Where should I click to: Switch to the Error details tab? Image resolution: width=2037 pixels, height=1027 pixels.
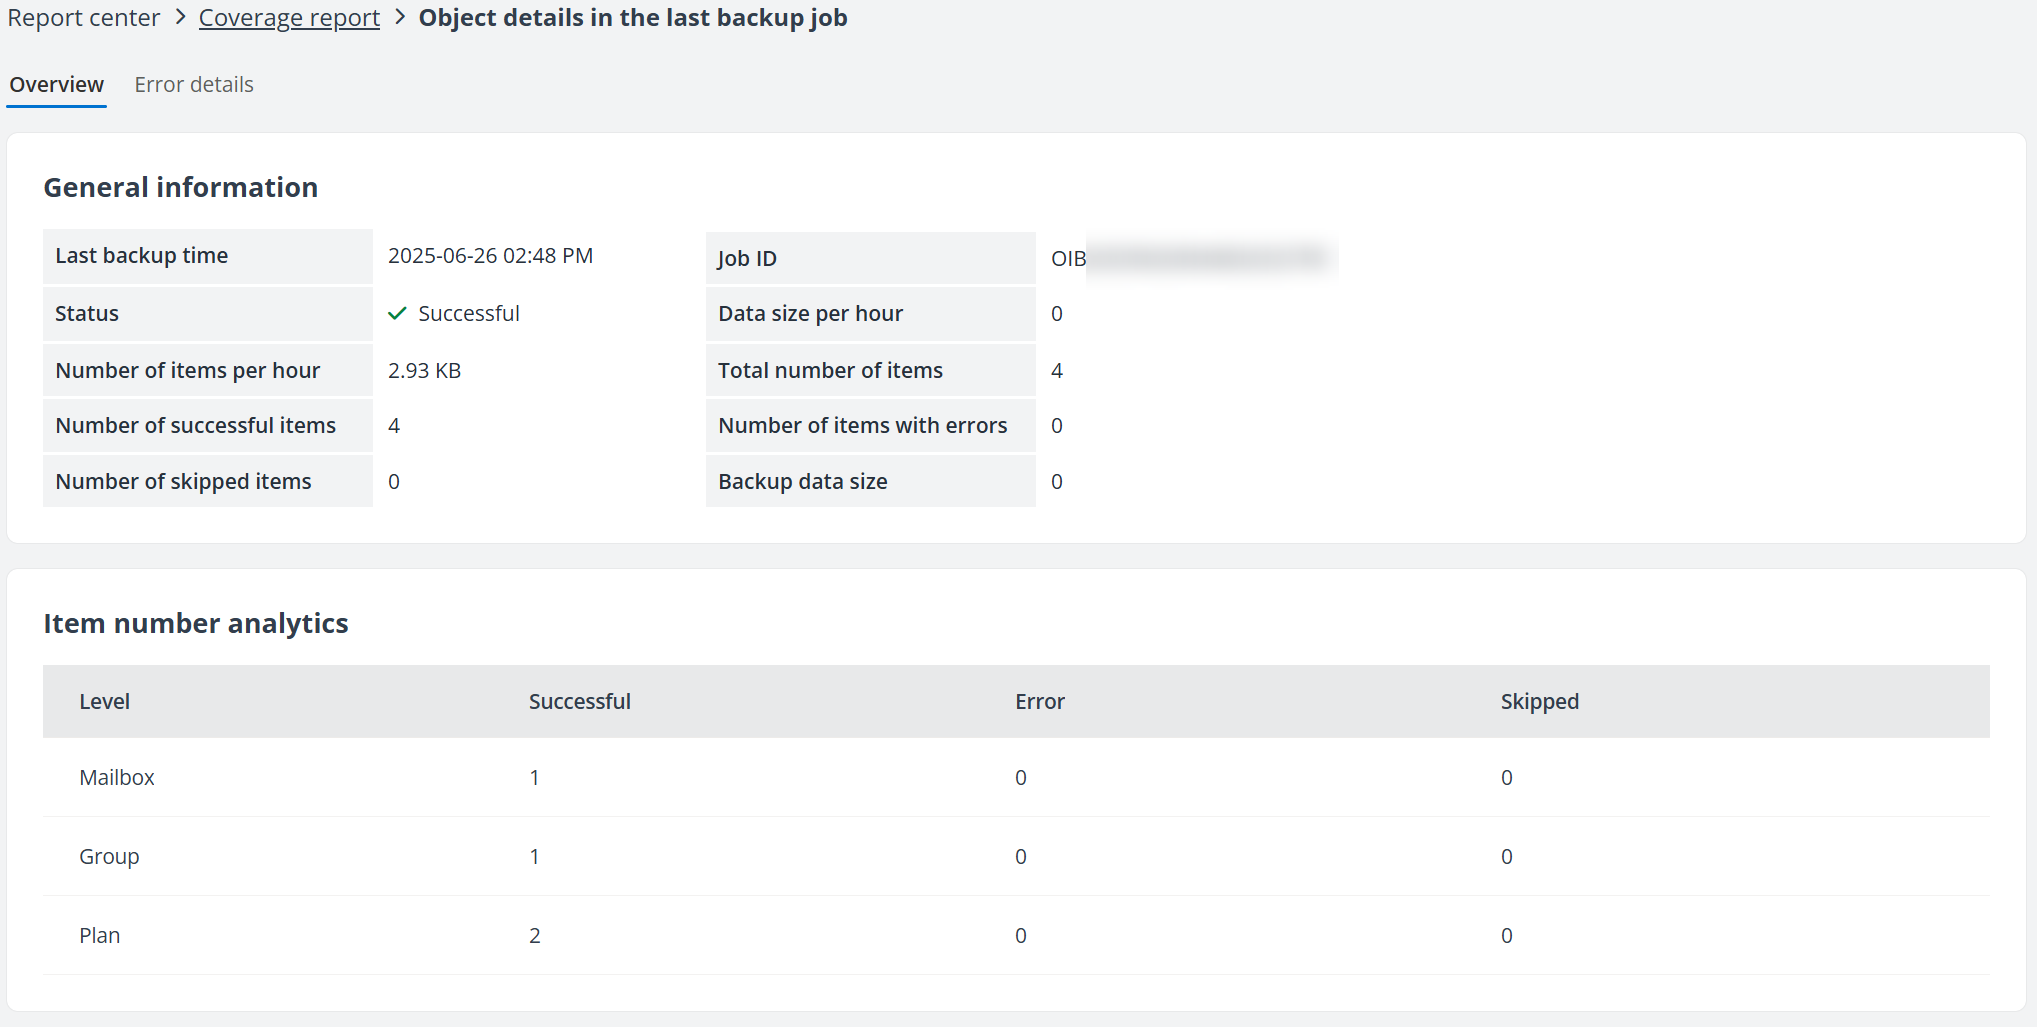coord(194,84)
